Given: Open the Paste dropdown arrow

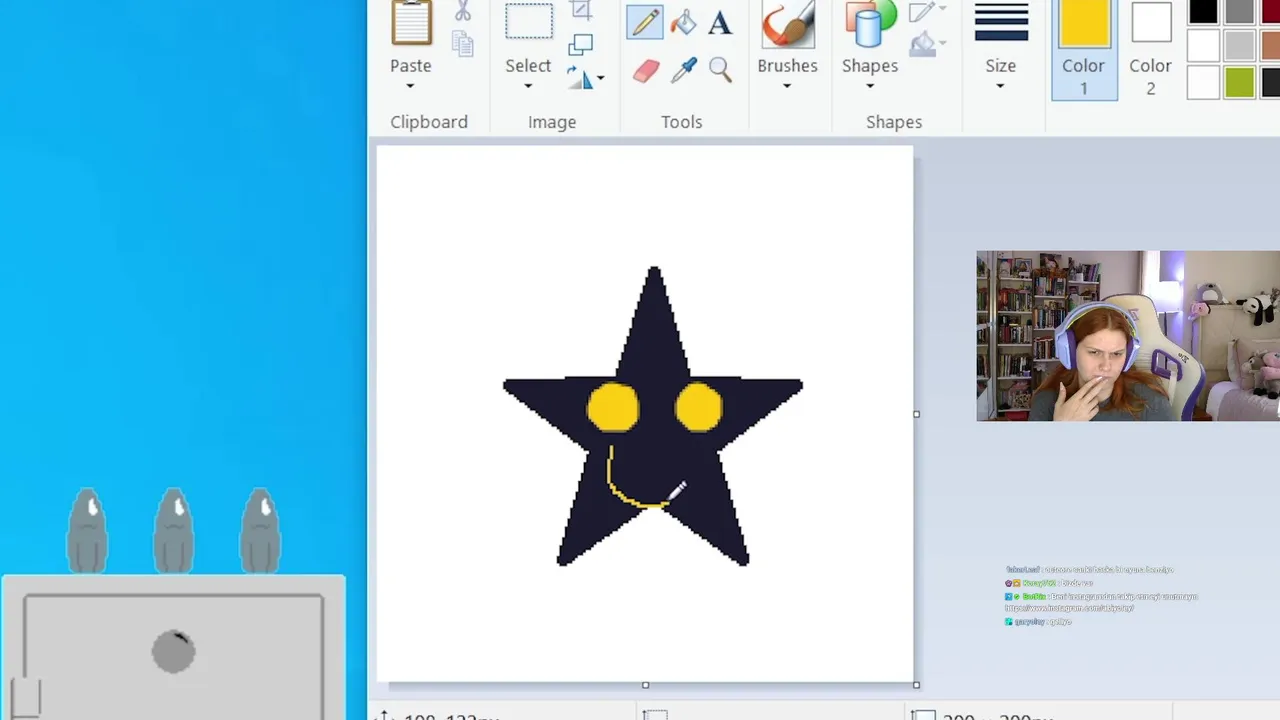Looking at the screenshot, I should pos(411,87).
